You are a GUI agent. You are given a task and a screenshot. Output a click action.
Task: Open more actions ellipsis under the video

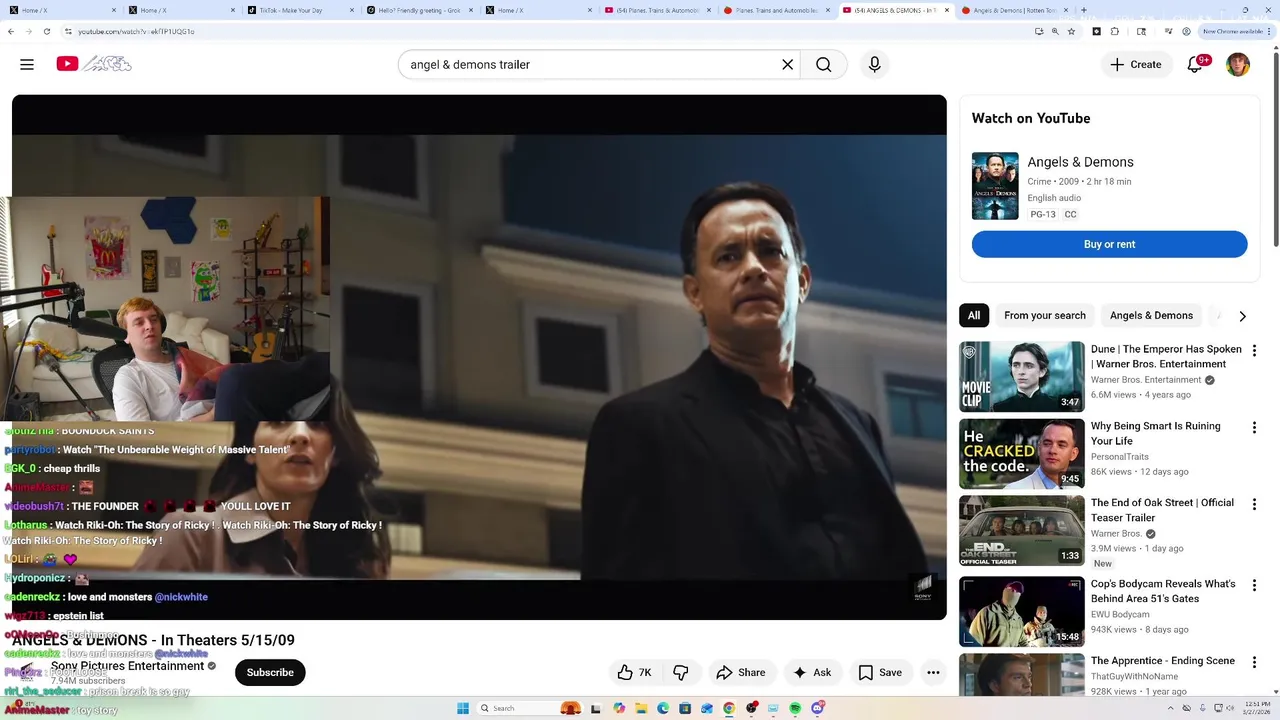[933, 672]
